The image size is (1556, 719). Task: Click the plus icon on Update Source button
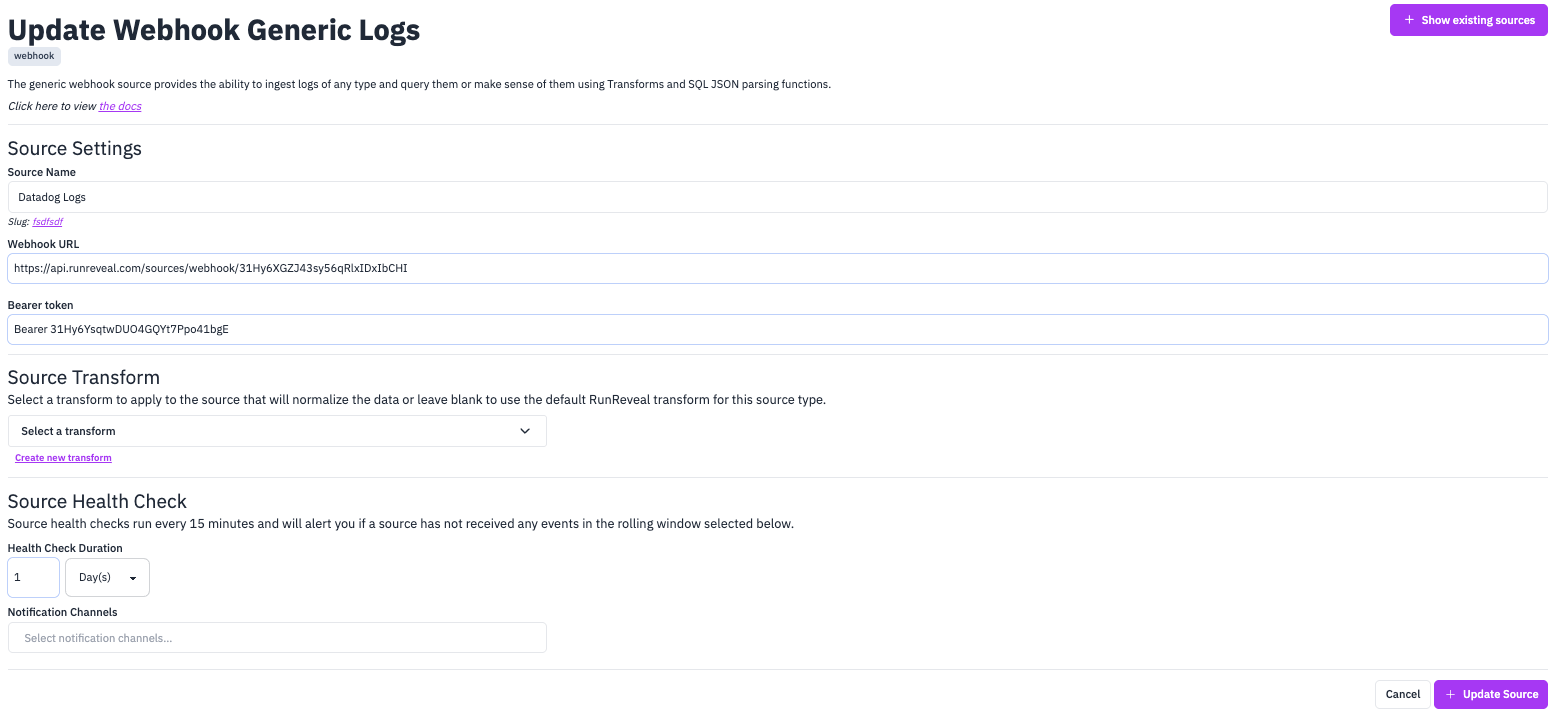point(1451,694)
